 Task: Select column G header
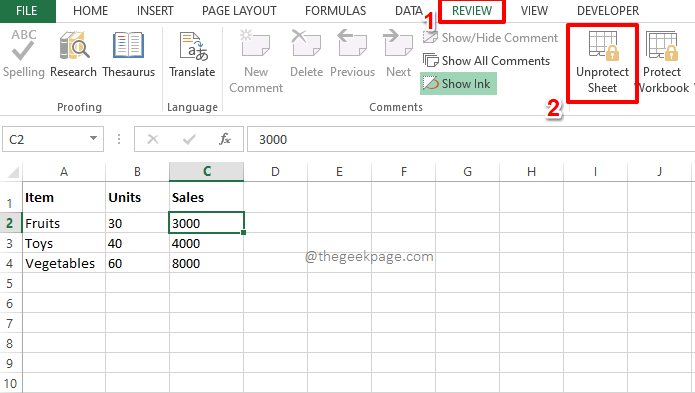click(467, 172)
